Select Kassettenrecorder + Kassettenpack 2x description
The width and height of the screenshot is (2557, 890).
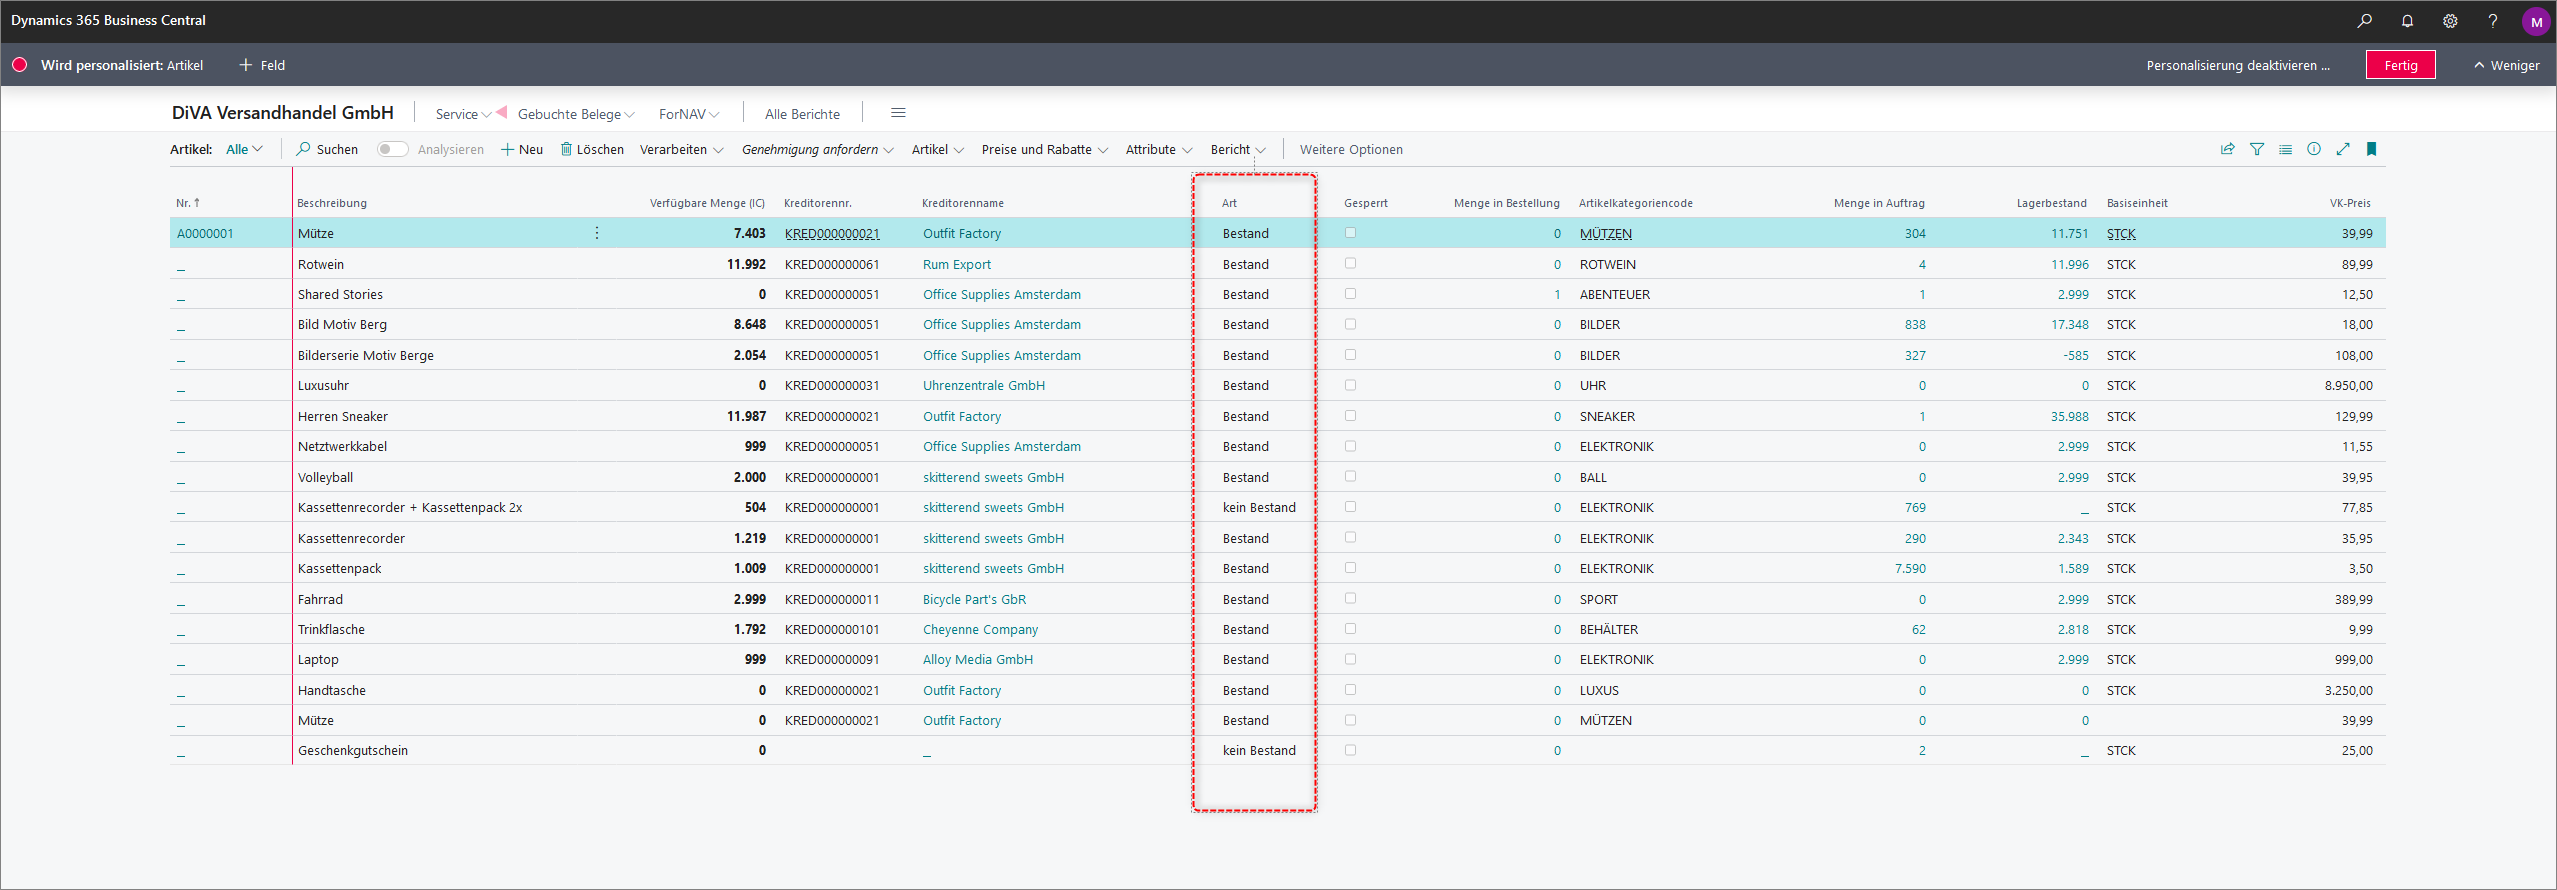coord(410,507)
